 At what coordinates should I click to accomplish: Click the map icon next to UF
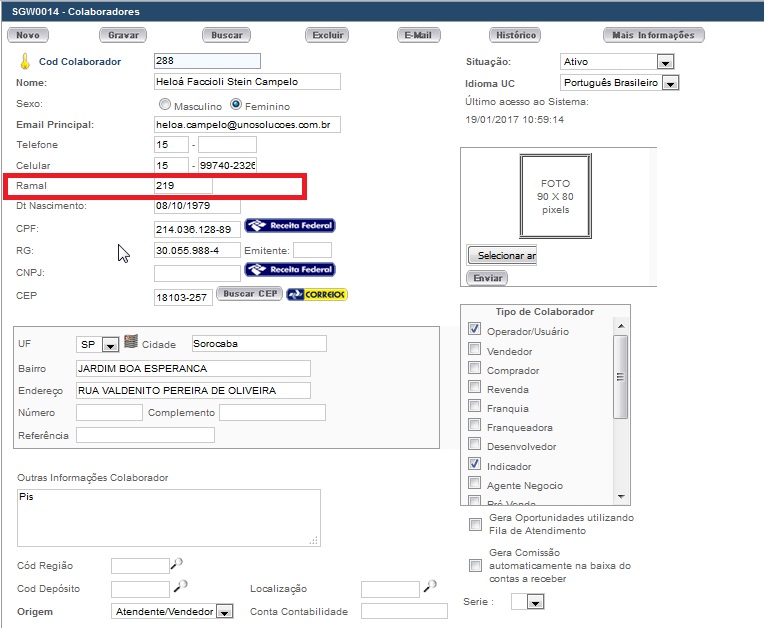(x=130, y=342)
